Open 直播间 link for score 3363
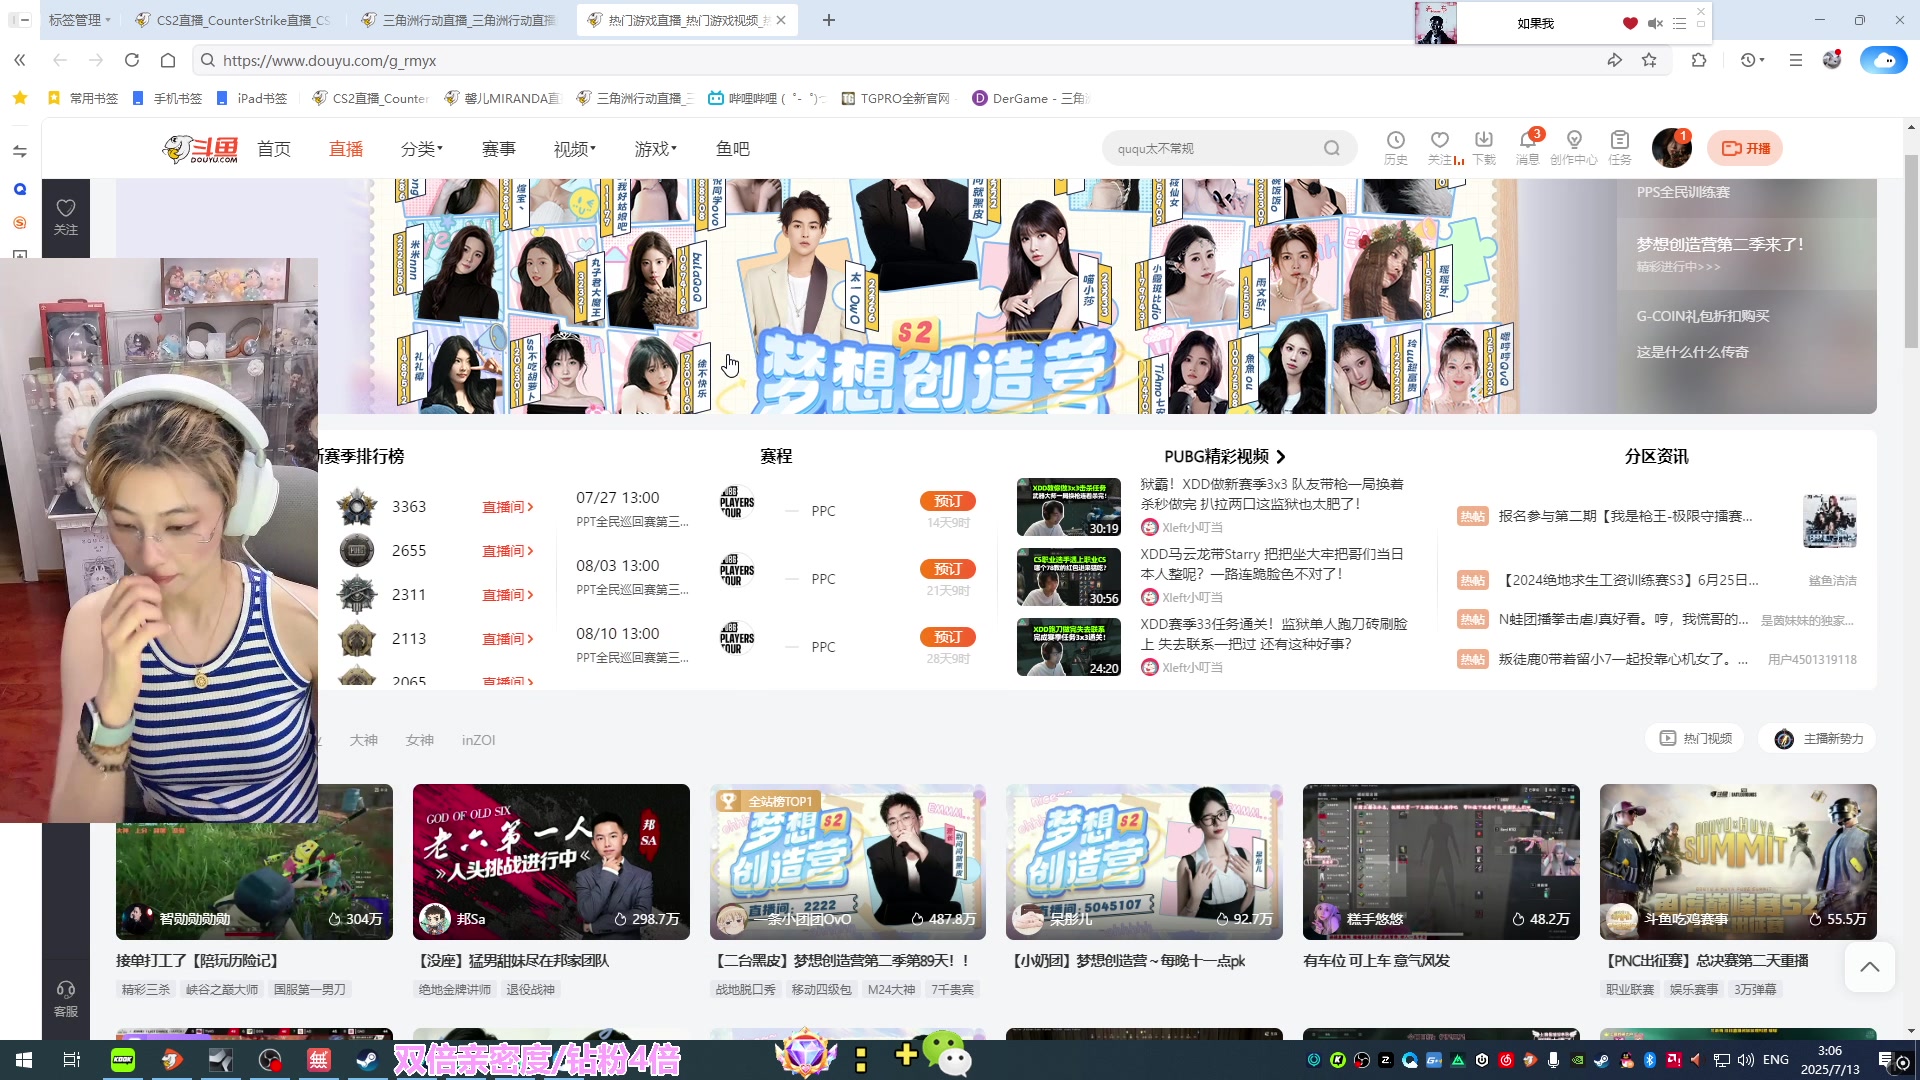This screenshot has width=1920, height=1080. 508,507
